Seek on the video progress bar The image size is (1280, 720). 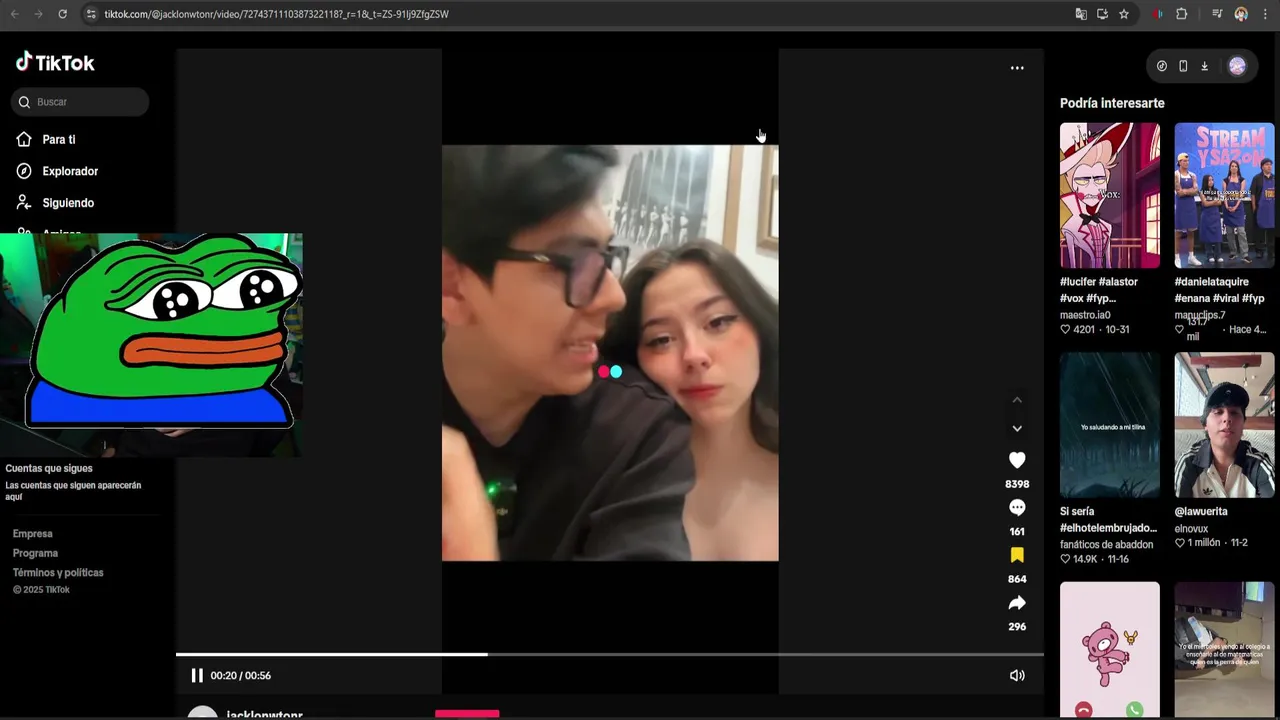click(x=610, y=655)
